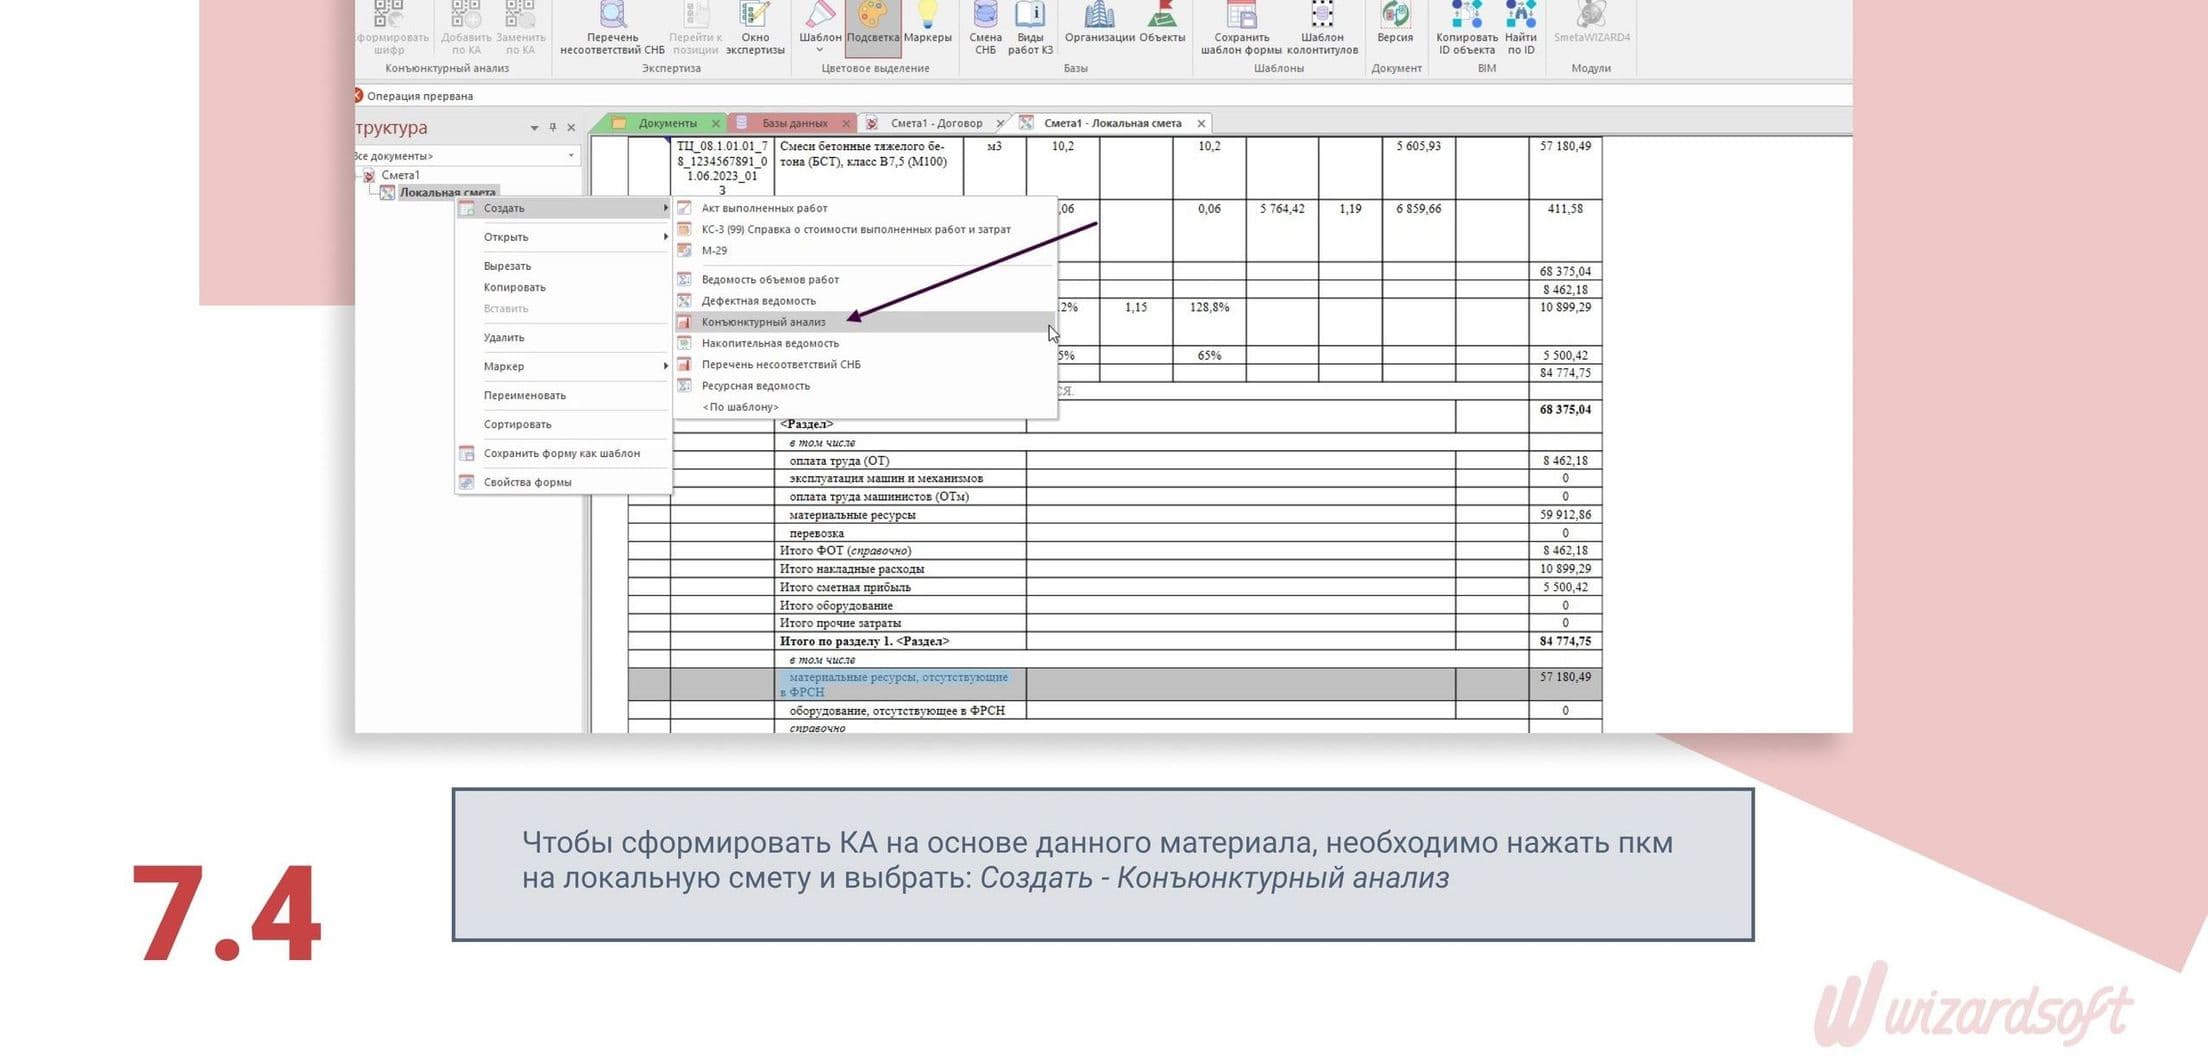Expand Маркер submenu arrow
Image resolution: width=2208 pixels, height=1060 pixels.
(665, 366)
